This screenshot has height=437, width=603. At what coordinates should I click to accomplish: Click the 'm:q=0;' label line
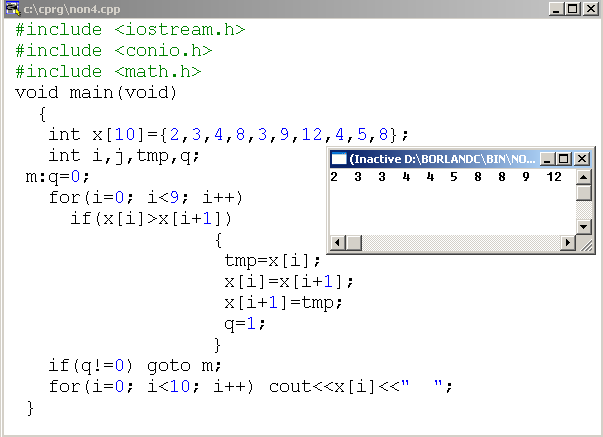(57, 177)
